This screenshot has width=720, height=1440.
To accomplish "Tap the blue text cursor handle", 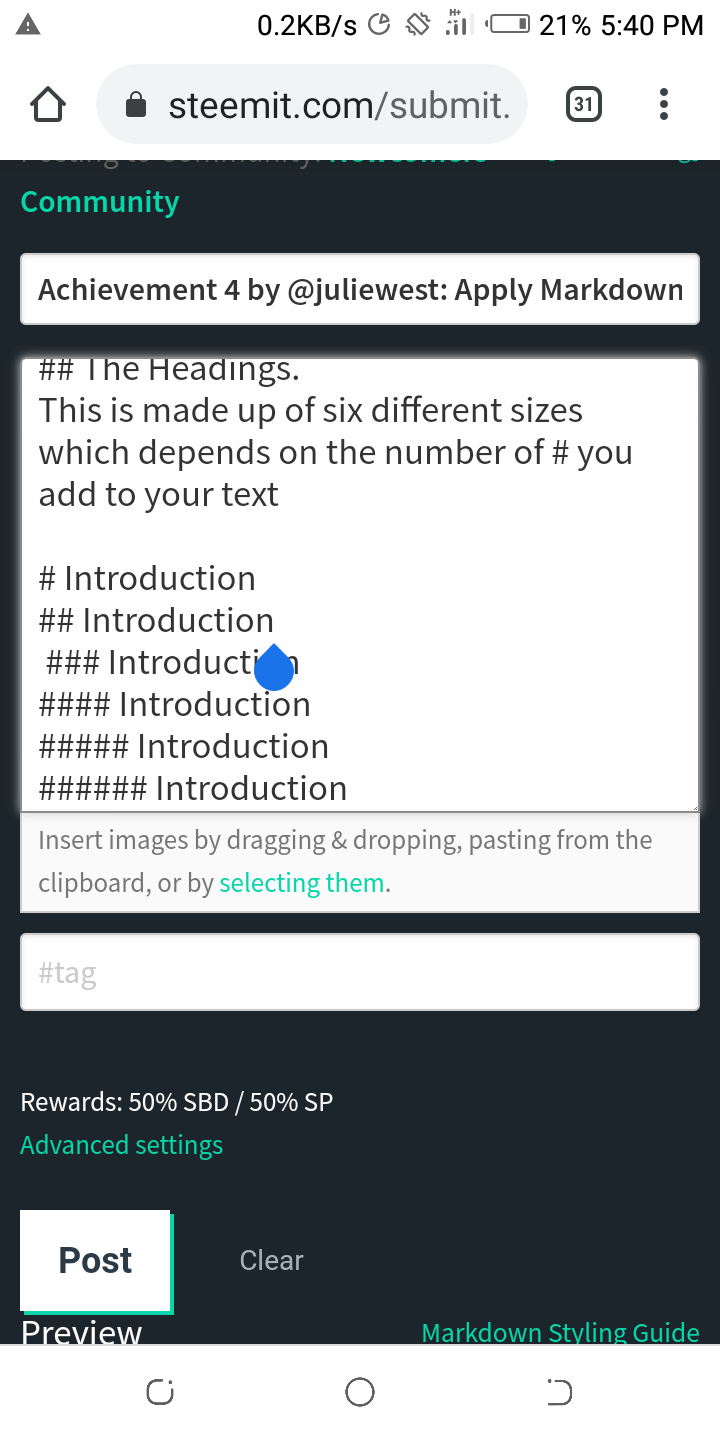I will [x=274, y=667].
